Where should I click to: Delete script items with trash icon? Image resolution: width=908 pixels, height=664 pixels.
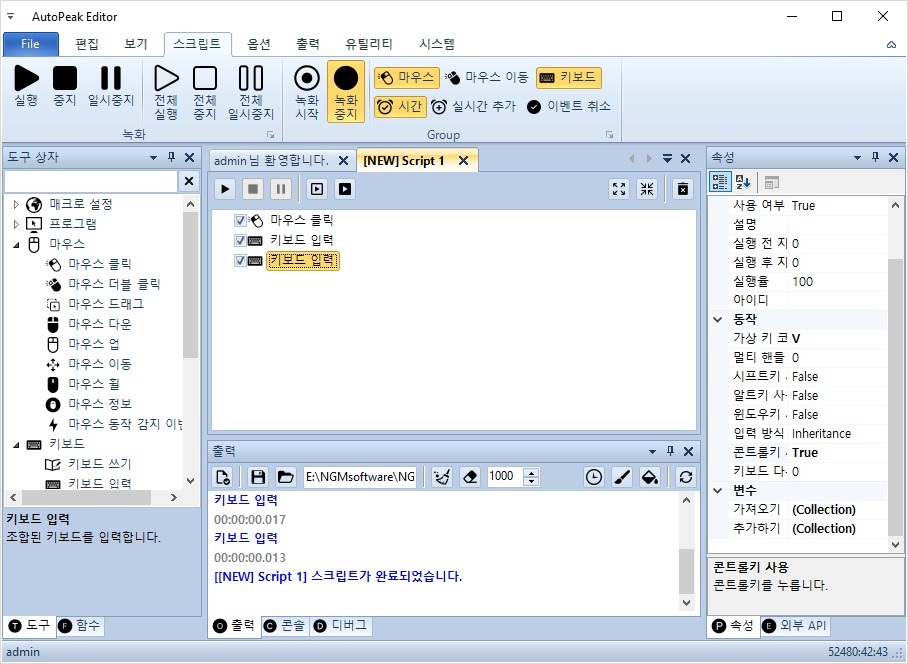click(683, 189)
